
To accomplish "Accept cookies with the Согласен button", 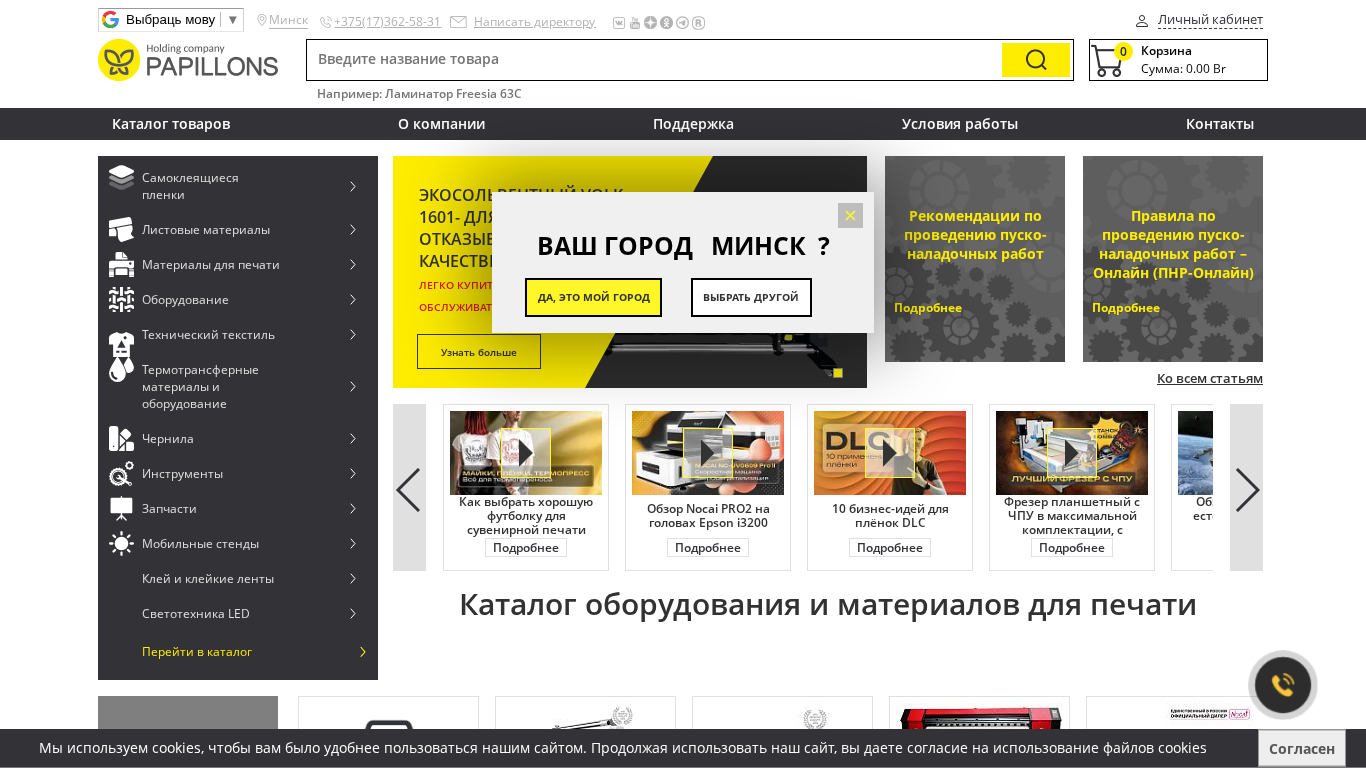I will pyautogui.click(x=1302, y=748).
